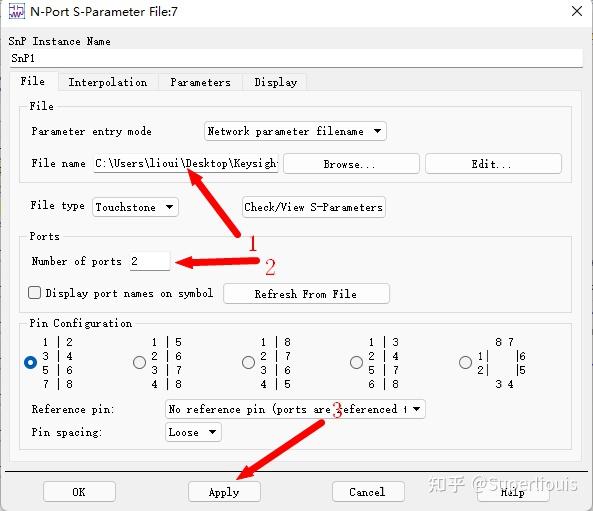Click the N-Port S-Parameter title bar icon
The height and width of the screenshot is (511, 593).
tap(17, 11)
